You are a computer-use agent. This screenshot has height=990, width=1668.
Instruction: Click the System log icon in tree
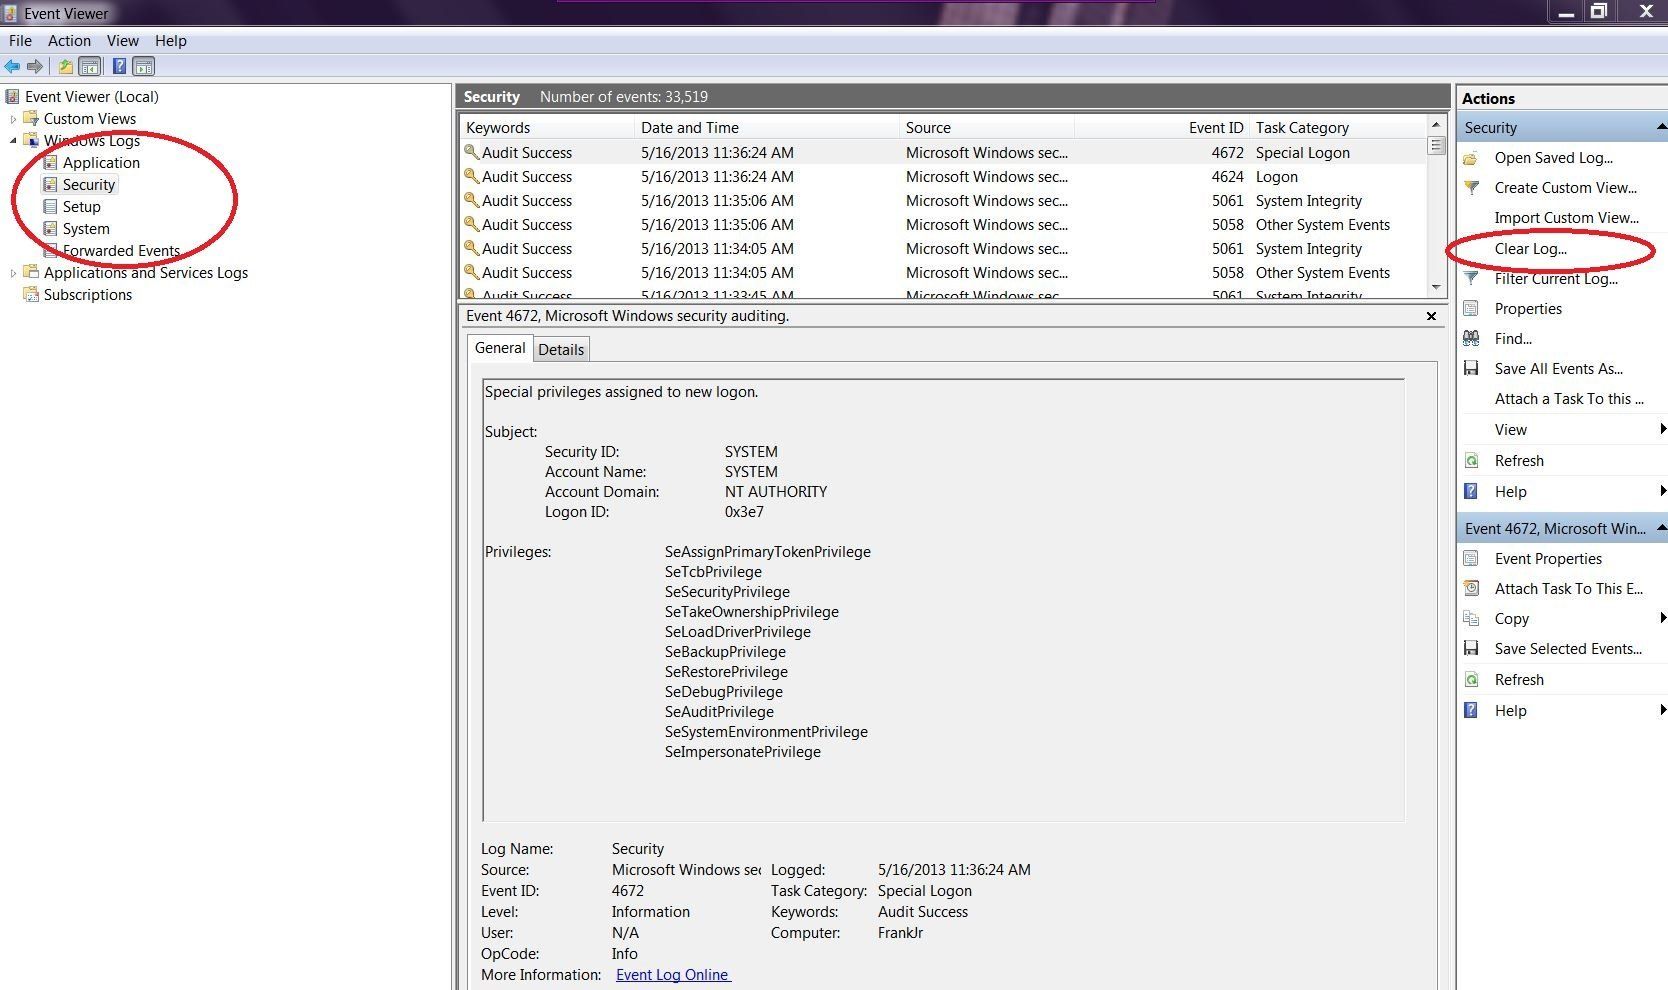[50, 228]
